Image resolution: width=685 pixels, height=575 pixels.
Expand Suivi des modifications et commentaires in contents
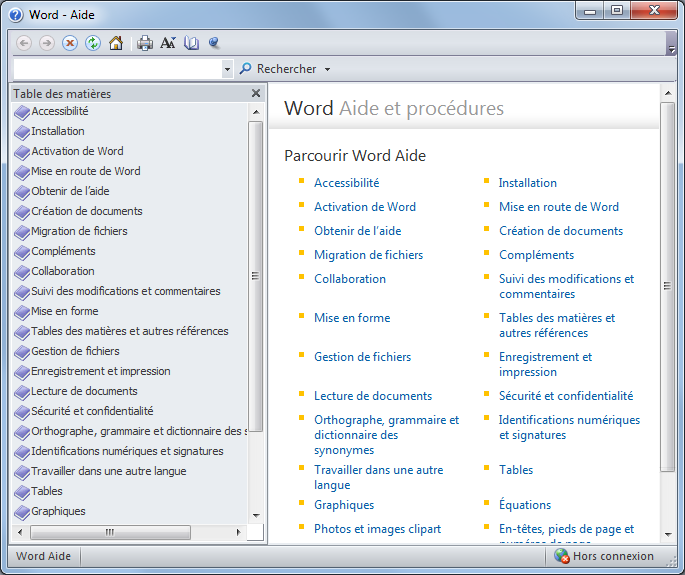click(x=22, y=292)
